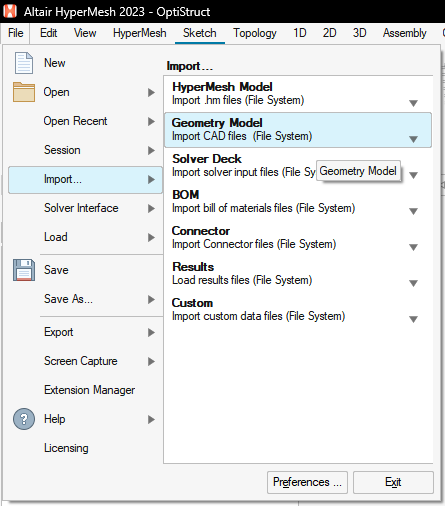
Task: Open the Preferences dialog
Action: pyautogui.click(x=307, y=482)
